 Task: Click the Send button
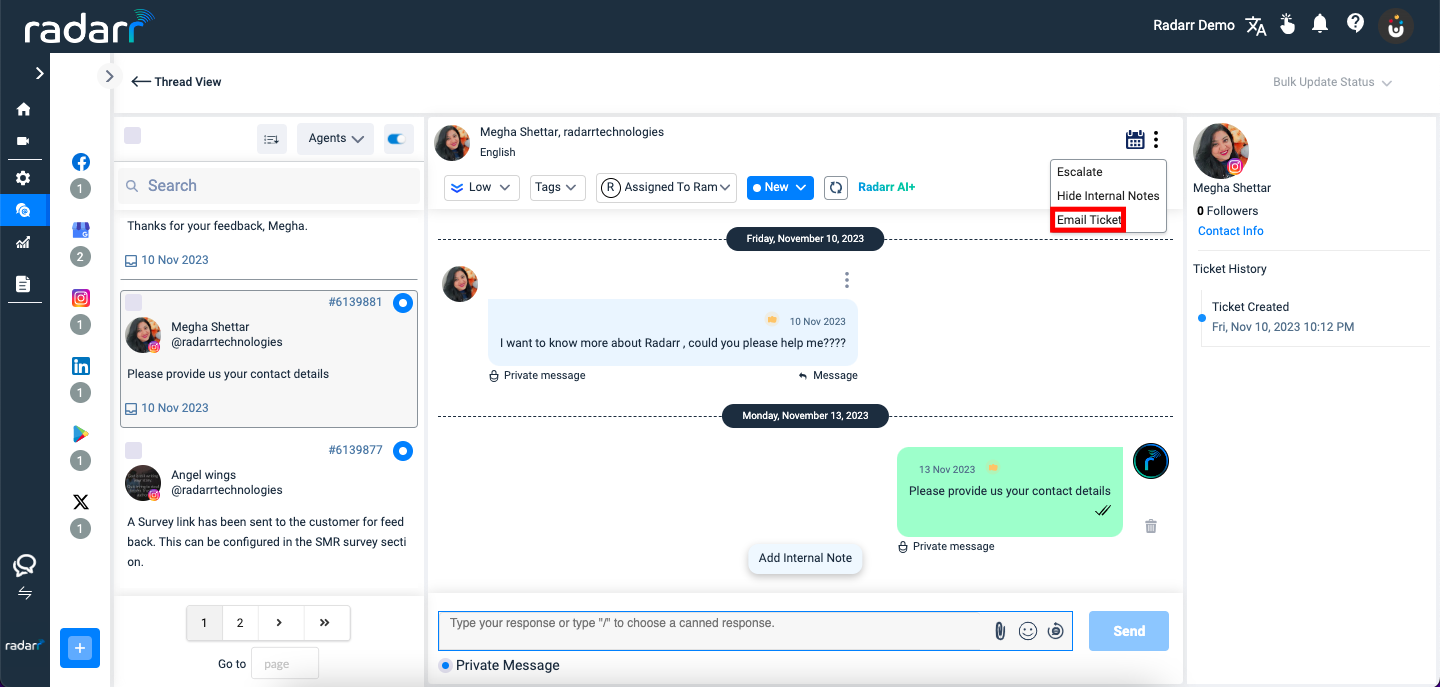1129,631
